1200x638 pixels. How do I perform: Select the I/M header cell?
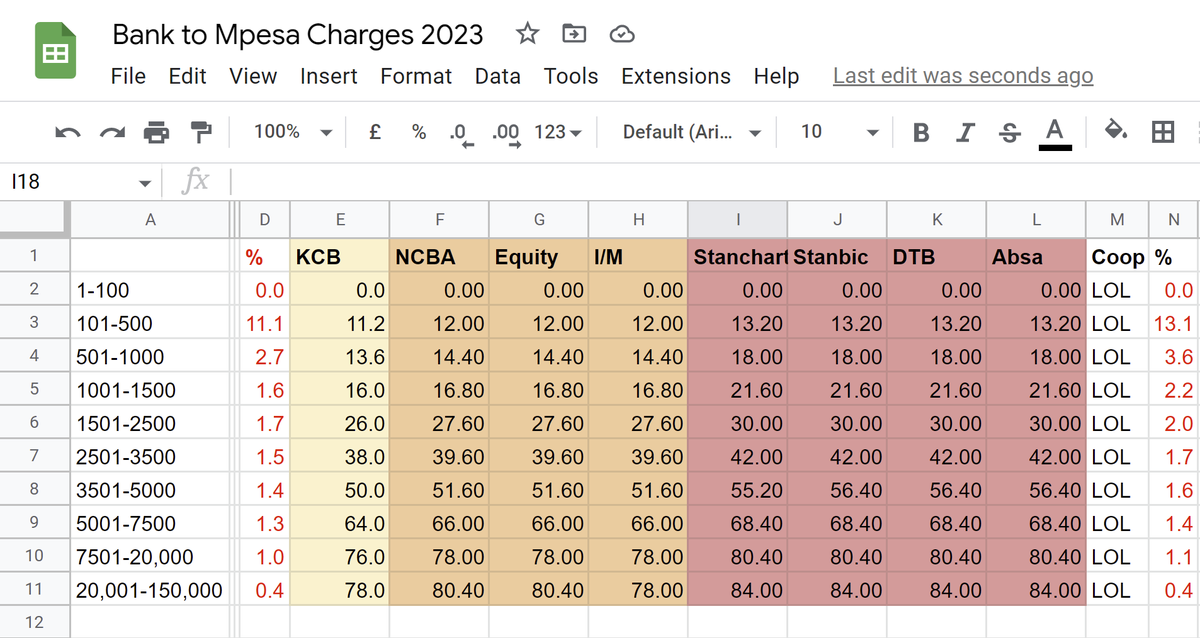coord(638,256)
